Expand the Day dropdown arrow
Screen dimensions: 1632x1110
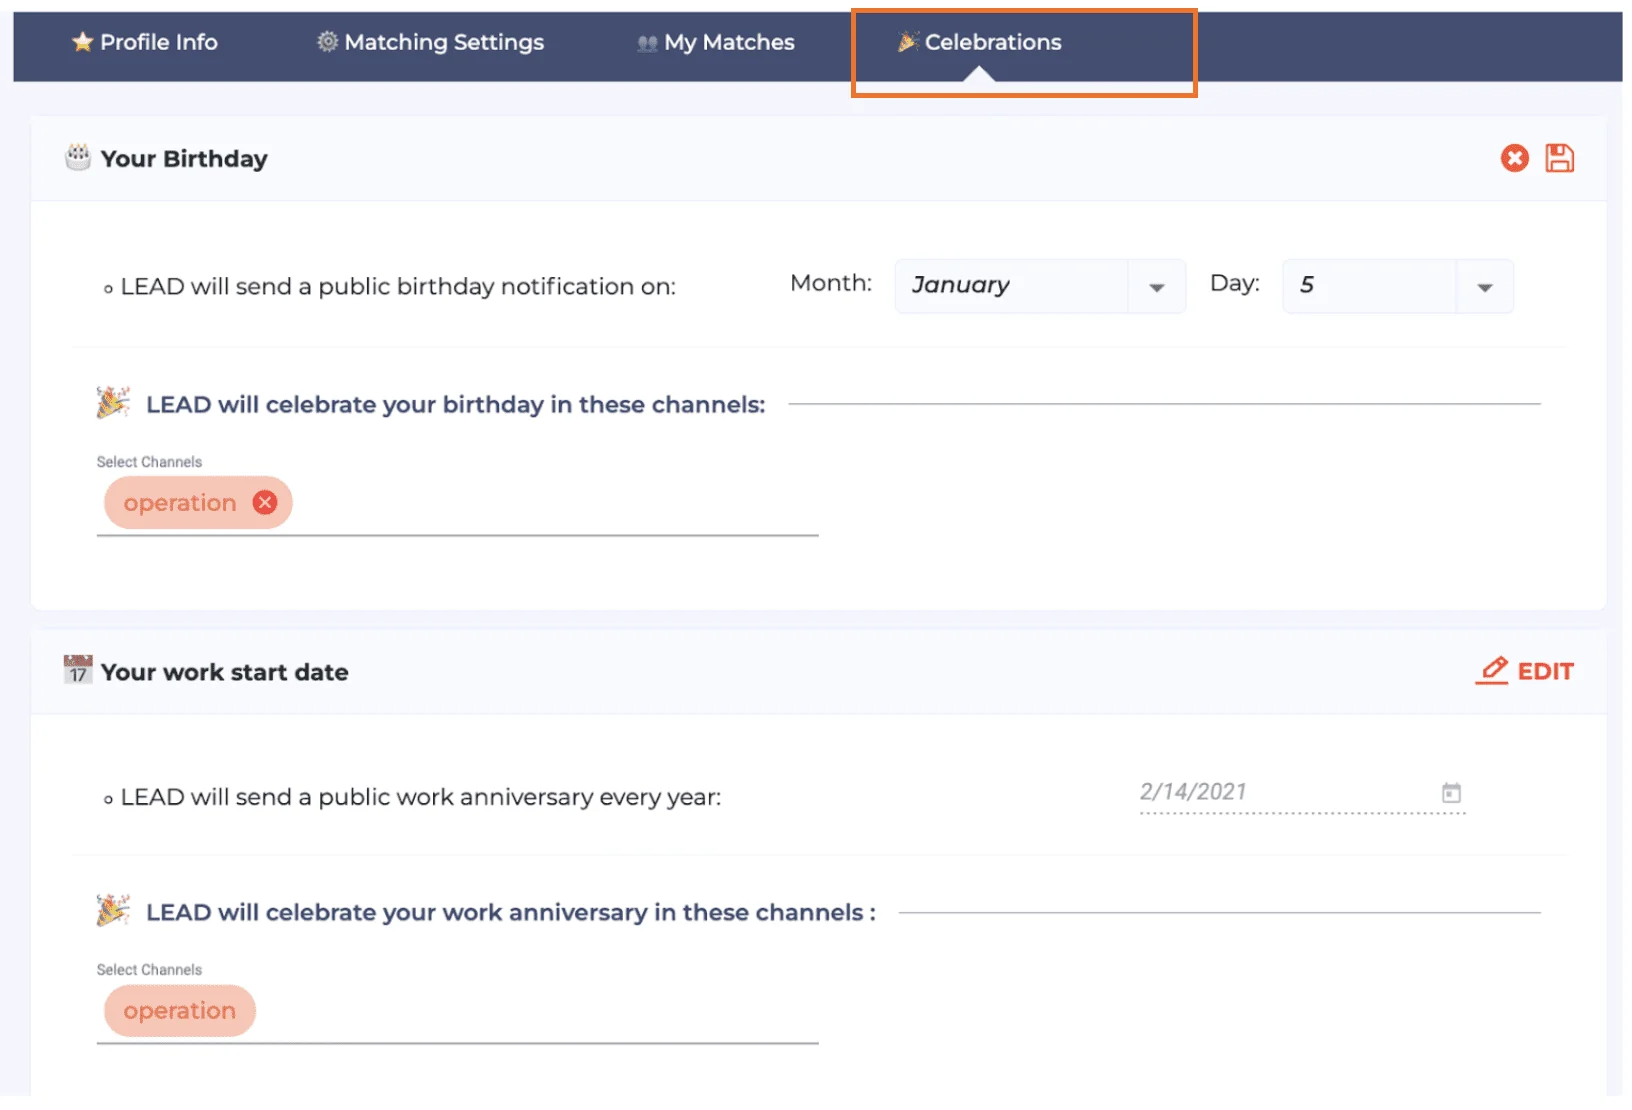coord(1485,288)
